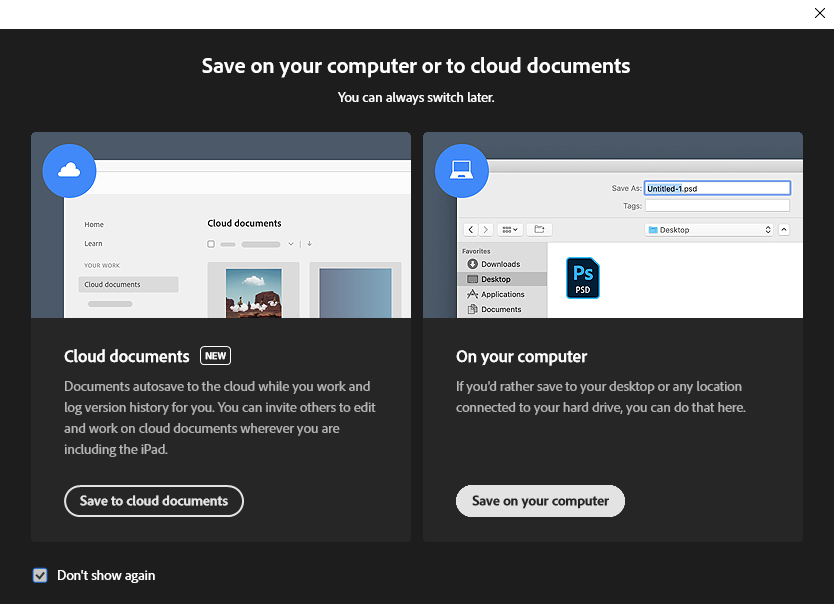Screen dimensions: 834x604
Task: Close the save dialog with X
Action: click(x=820, y=13)
